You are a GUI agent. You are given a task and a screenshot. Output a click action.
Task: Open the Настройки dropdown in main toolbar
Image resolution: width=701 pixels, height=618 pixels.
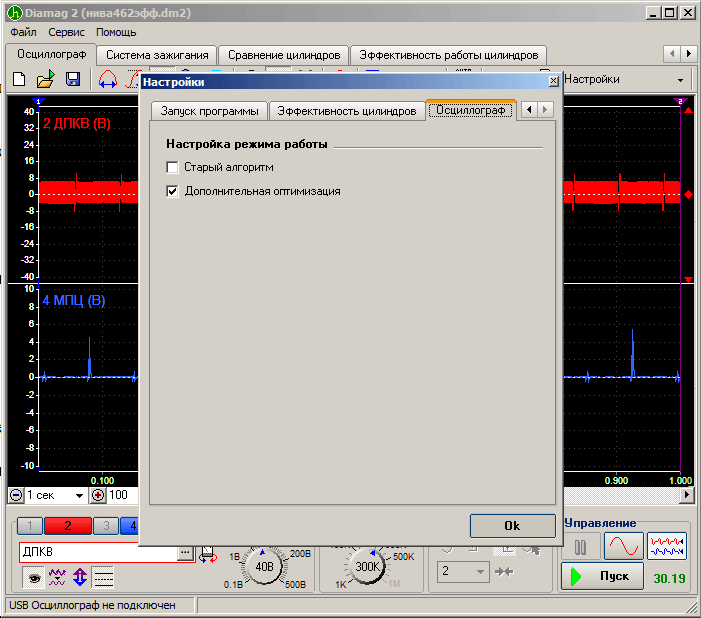coord(680,80)
